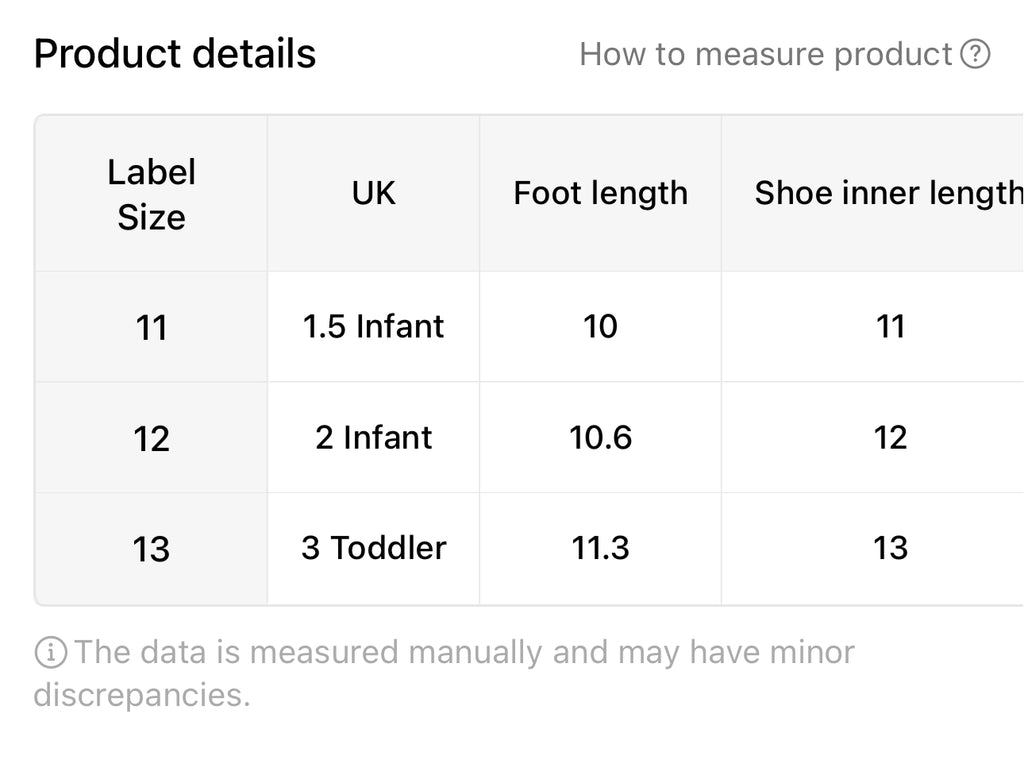Select foot length value 11.3

pos(600,549)
